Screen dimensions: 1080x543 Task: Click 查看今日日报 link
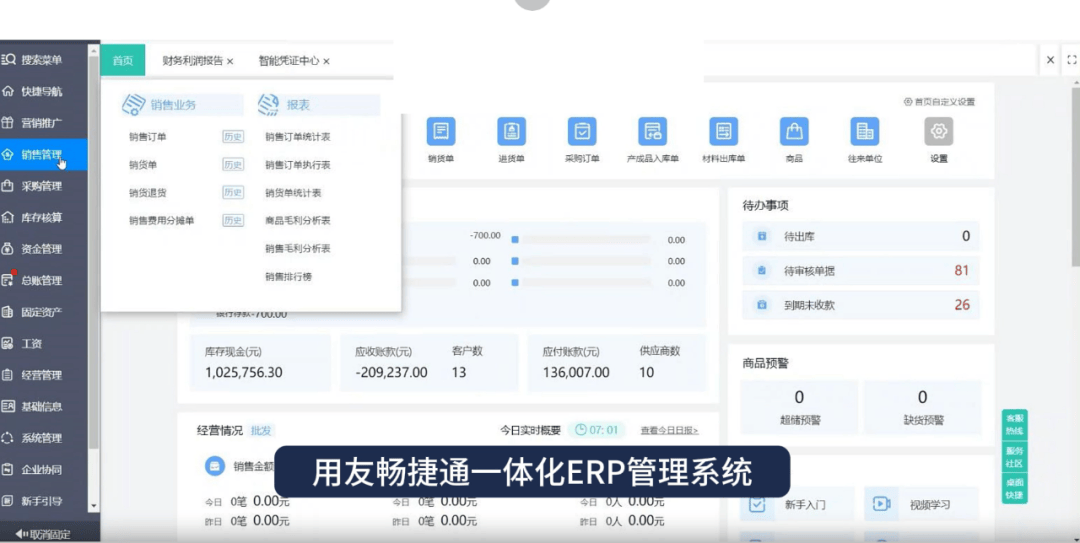[x=669, y=431]
